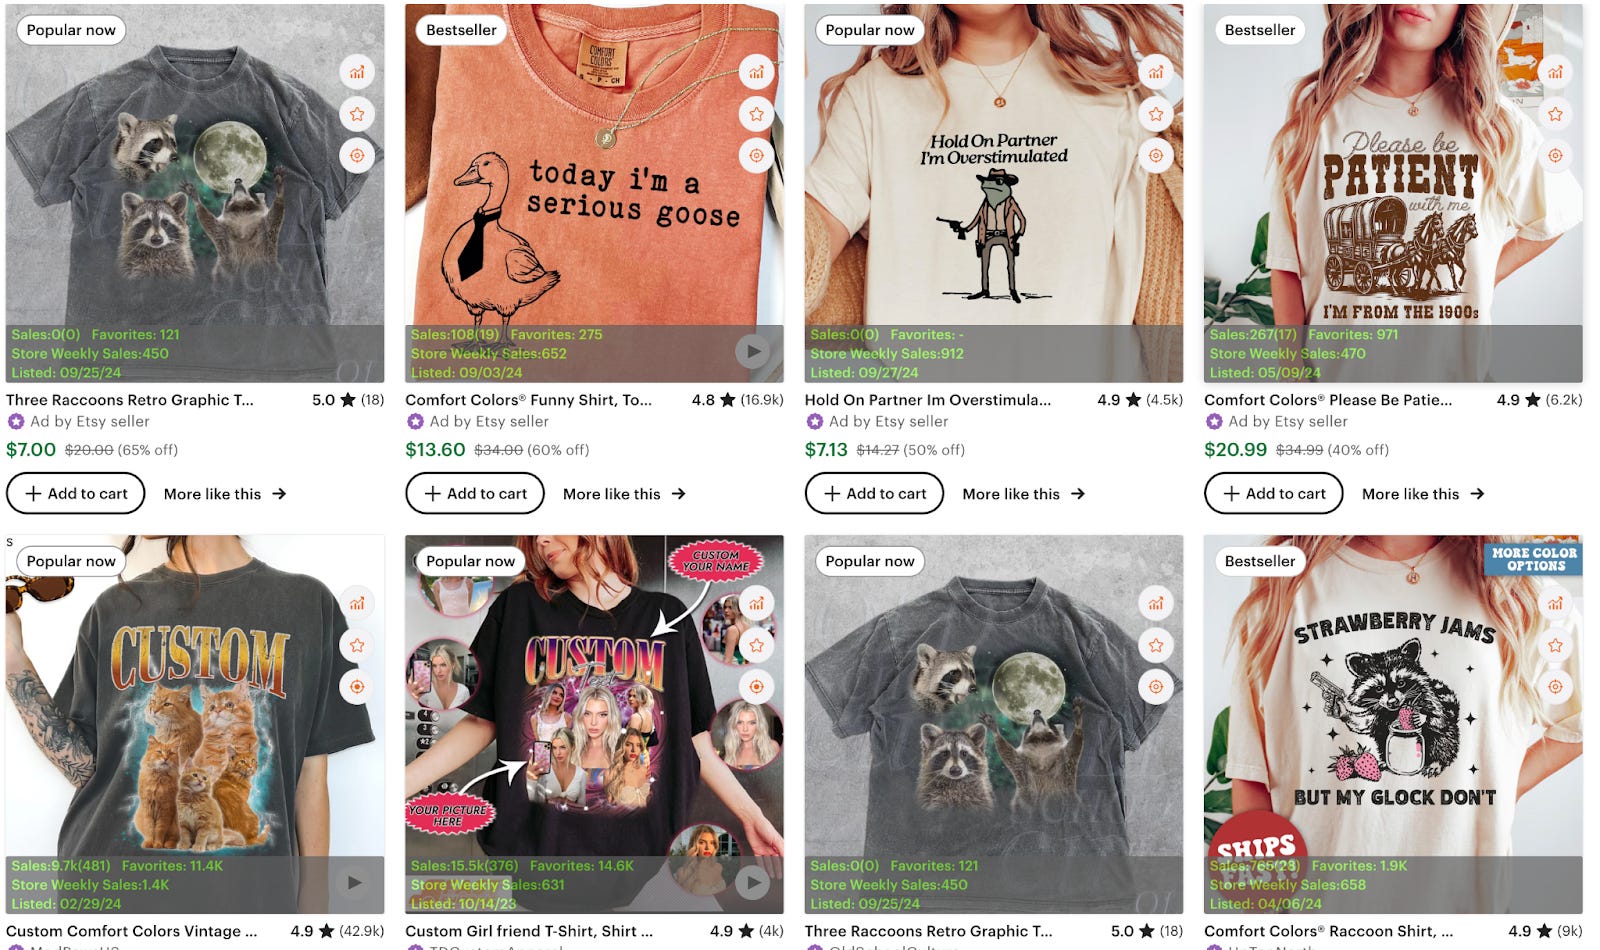Play the video on Custom cats shirt listing
This screenshot has width=1600, height=950.
point(354,882)
